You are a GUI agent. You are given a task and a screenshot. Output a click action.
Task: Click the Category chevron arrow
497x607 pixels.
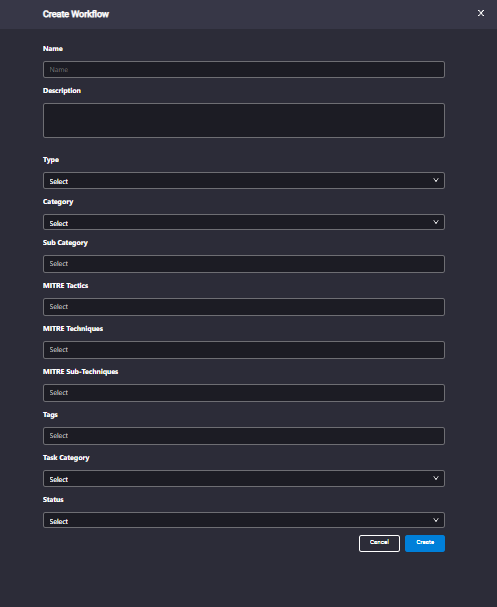436,222
